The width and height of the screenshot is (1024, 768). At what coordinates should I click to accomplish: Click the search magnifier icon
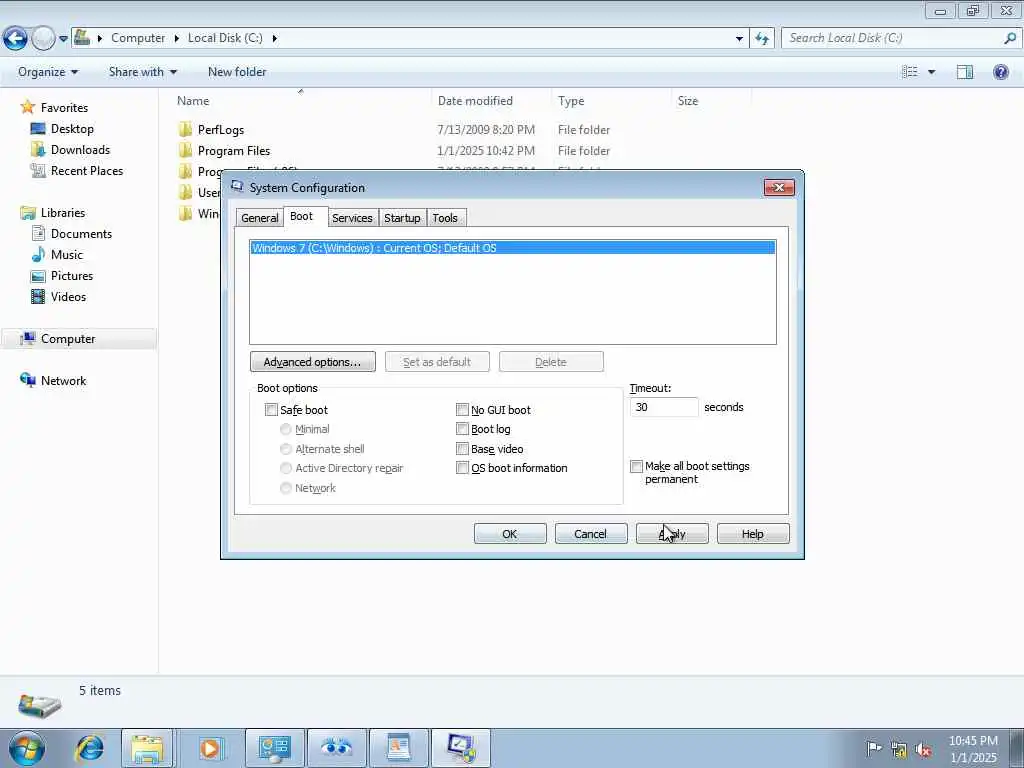point(1010,38)
